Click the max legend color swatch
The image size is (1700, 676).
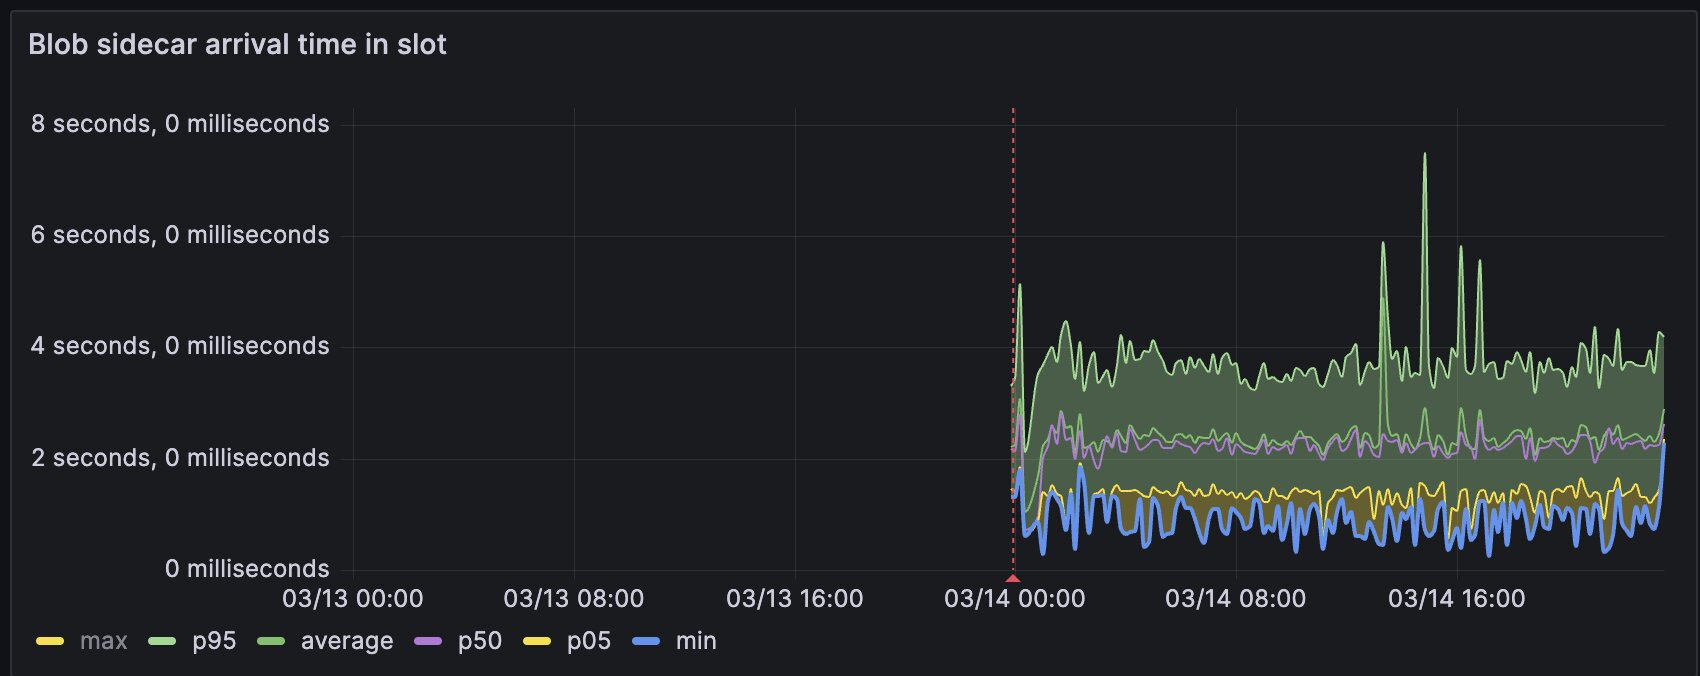click(x=50, y=641)
